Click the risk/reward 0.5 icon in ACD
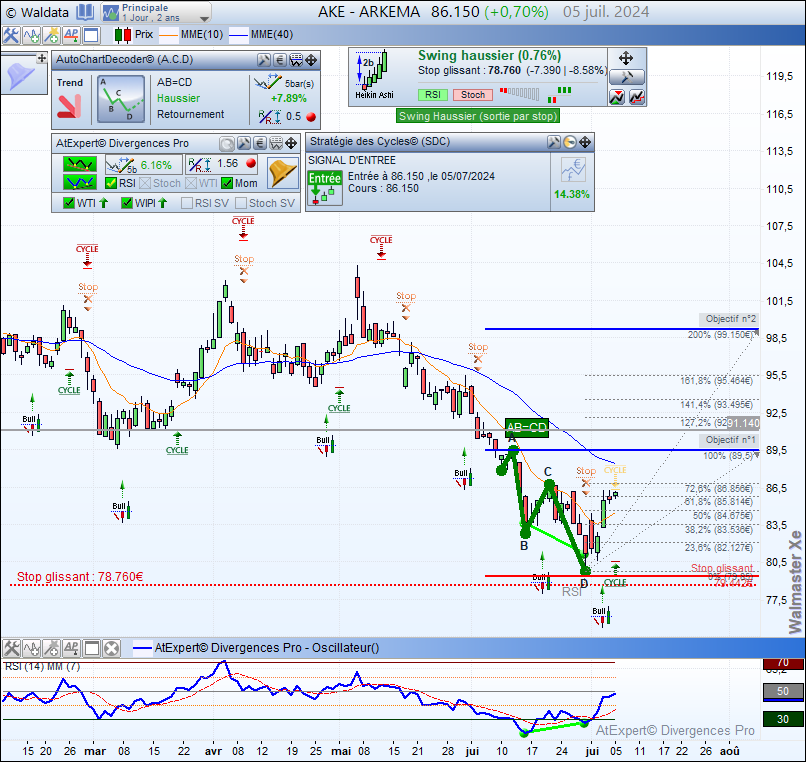Image resolution: width=806 pixels, height=762 pixels. tap(269, 117)
